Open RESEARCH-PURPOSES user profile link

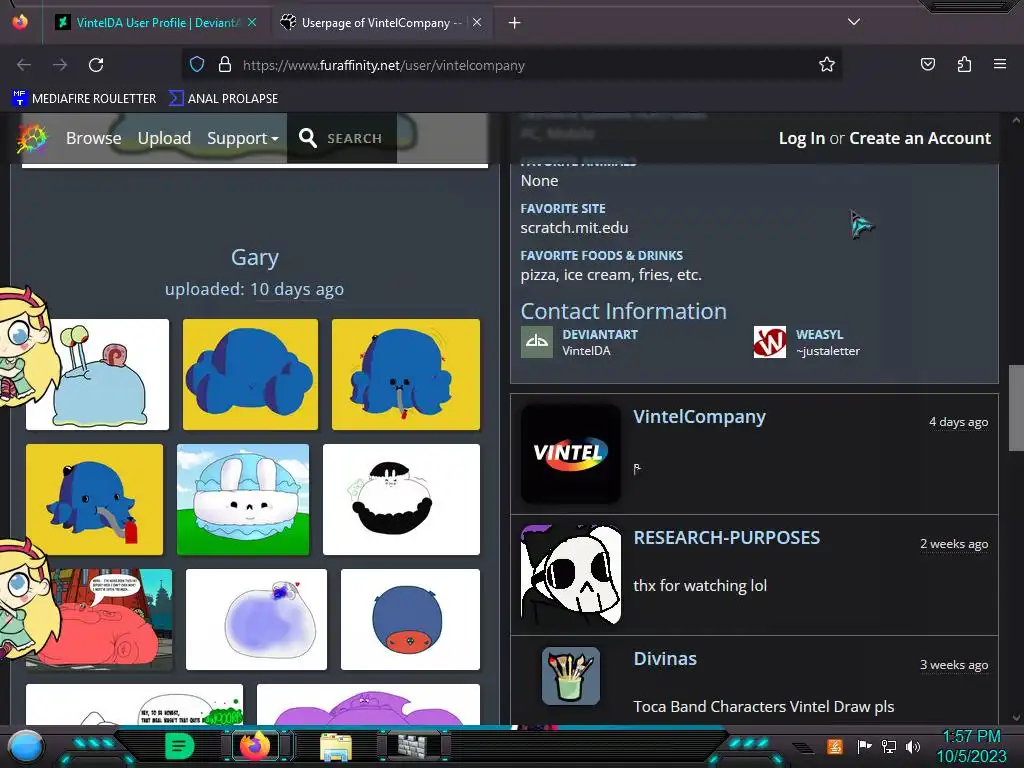[726, 537]
